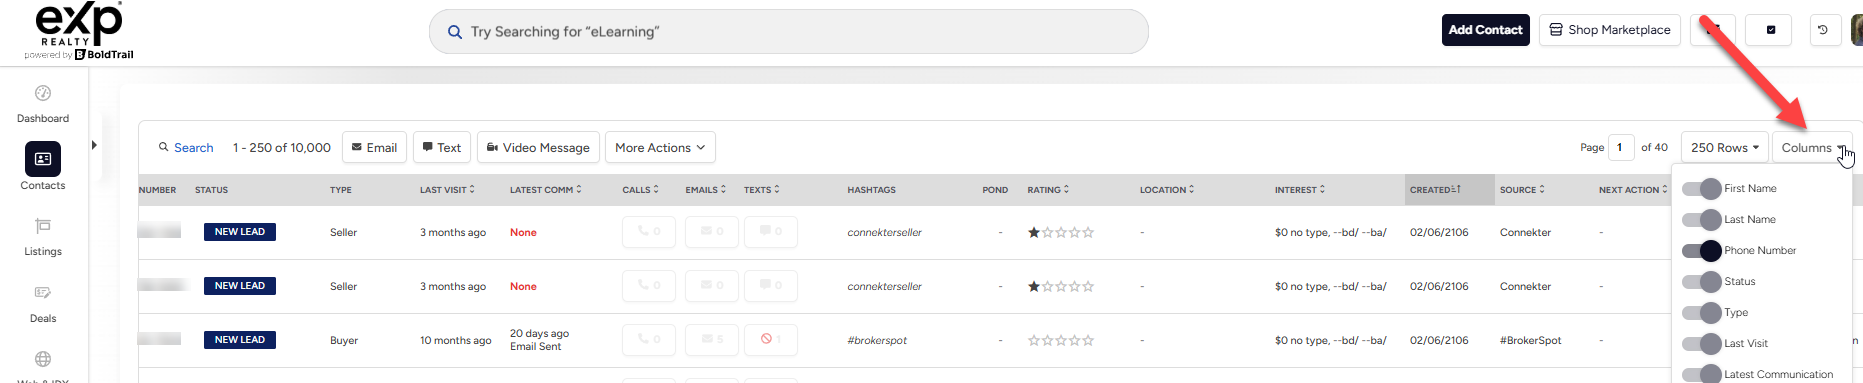Image resolution: width=1863 pixels, height=383 pixels.
Task: Click the page number input box
Action: click(1621, 148)
